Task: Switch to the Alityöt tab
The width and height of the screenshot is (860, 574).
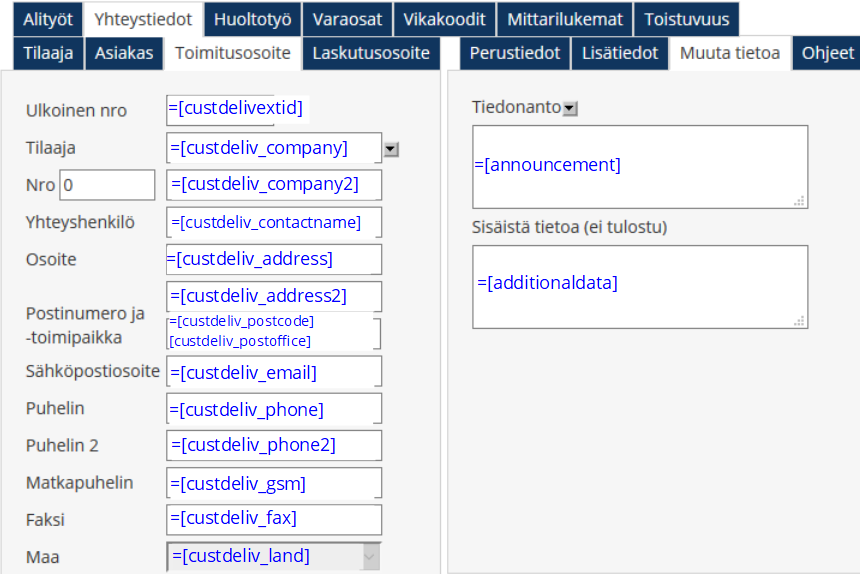Action: [48, 19]
